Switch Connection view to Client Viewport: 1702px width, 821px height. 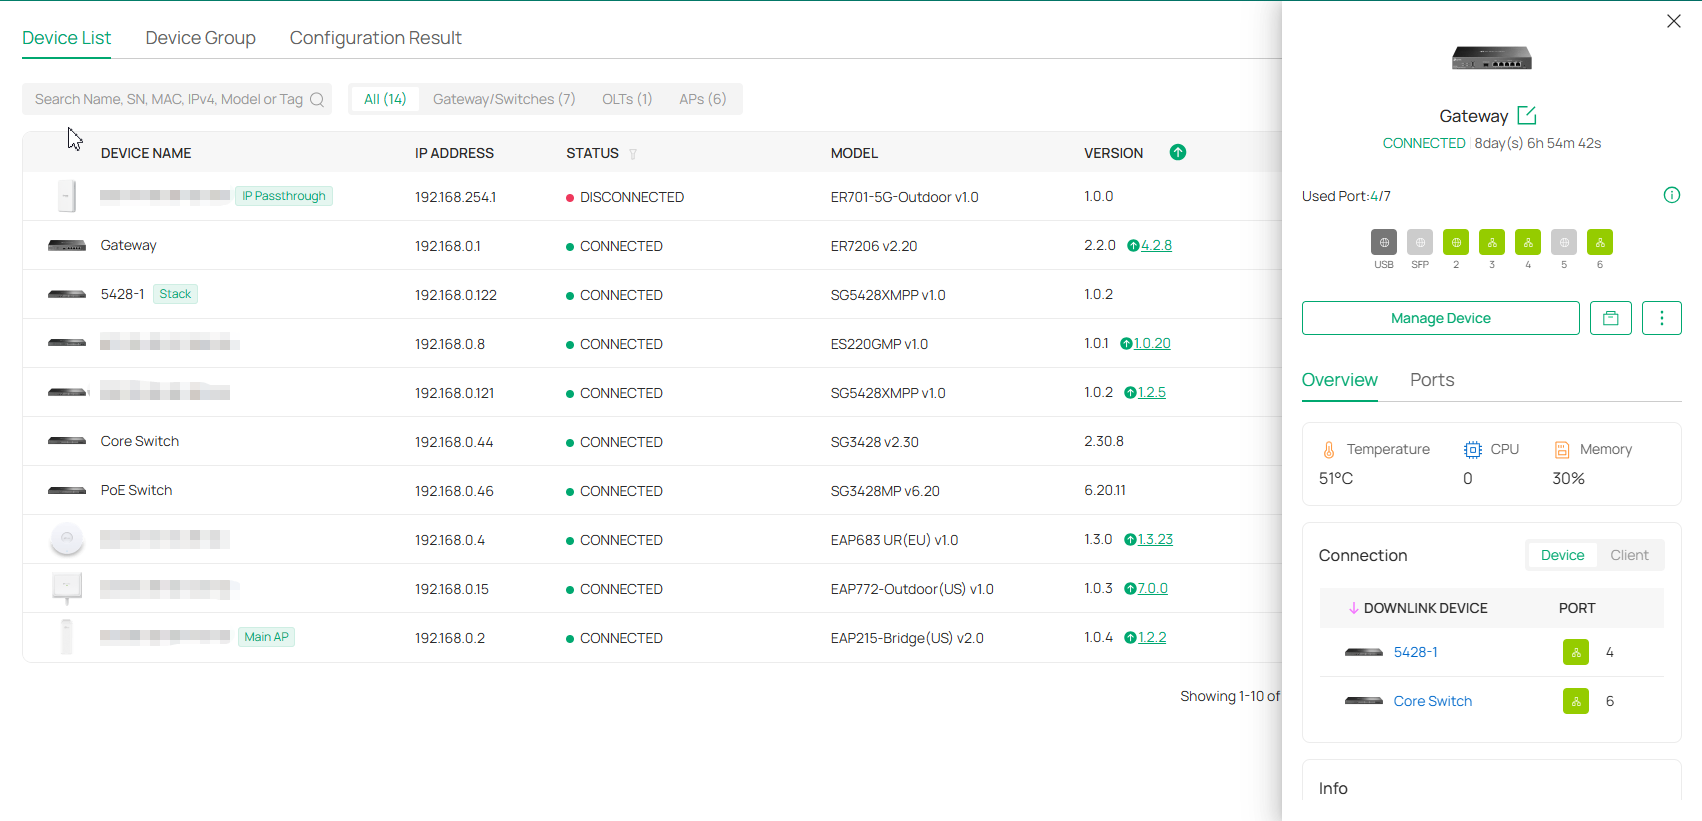[1628, 555]
